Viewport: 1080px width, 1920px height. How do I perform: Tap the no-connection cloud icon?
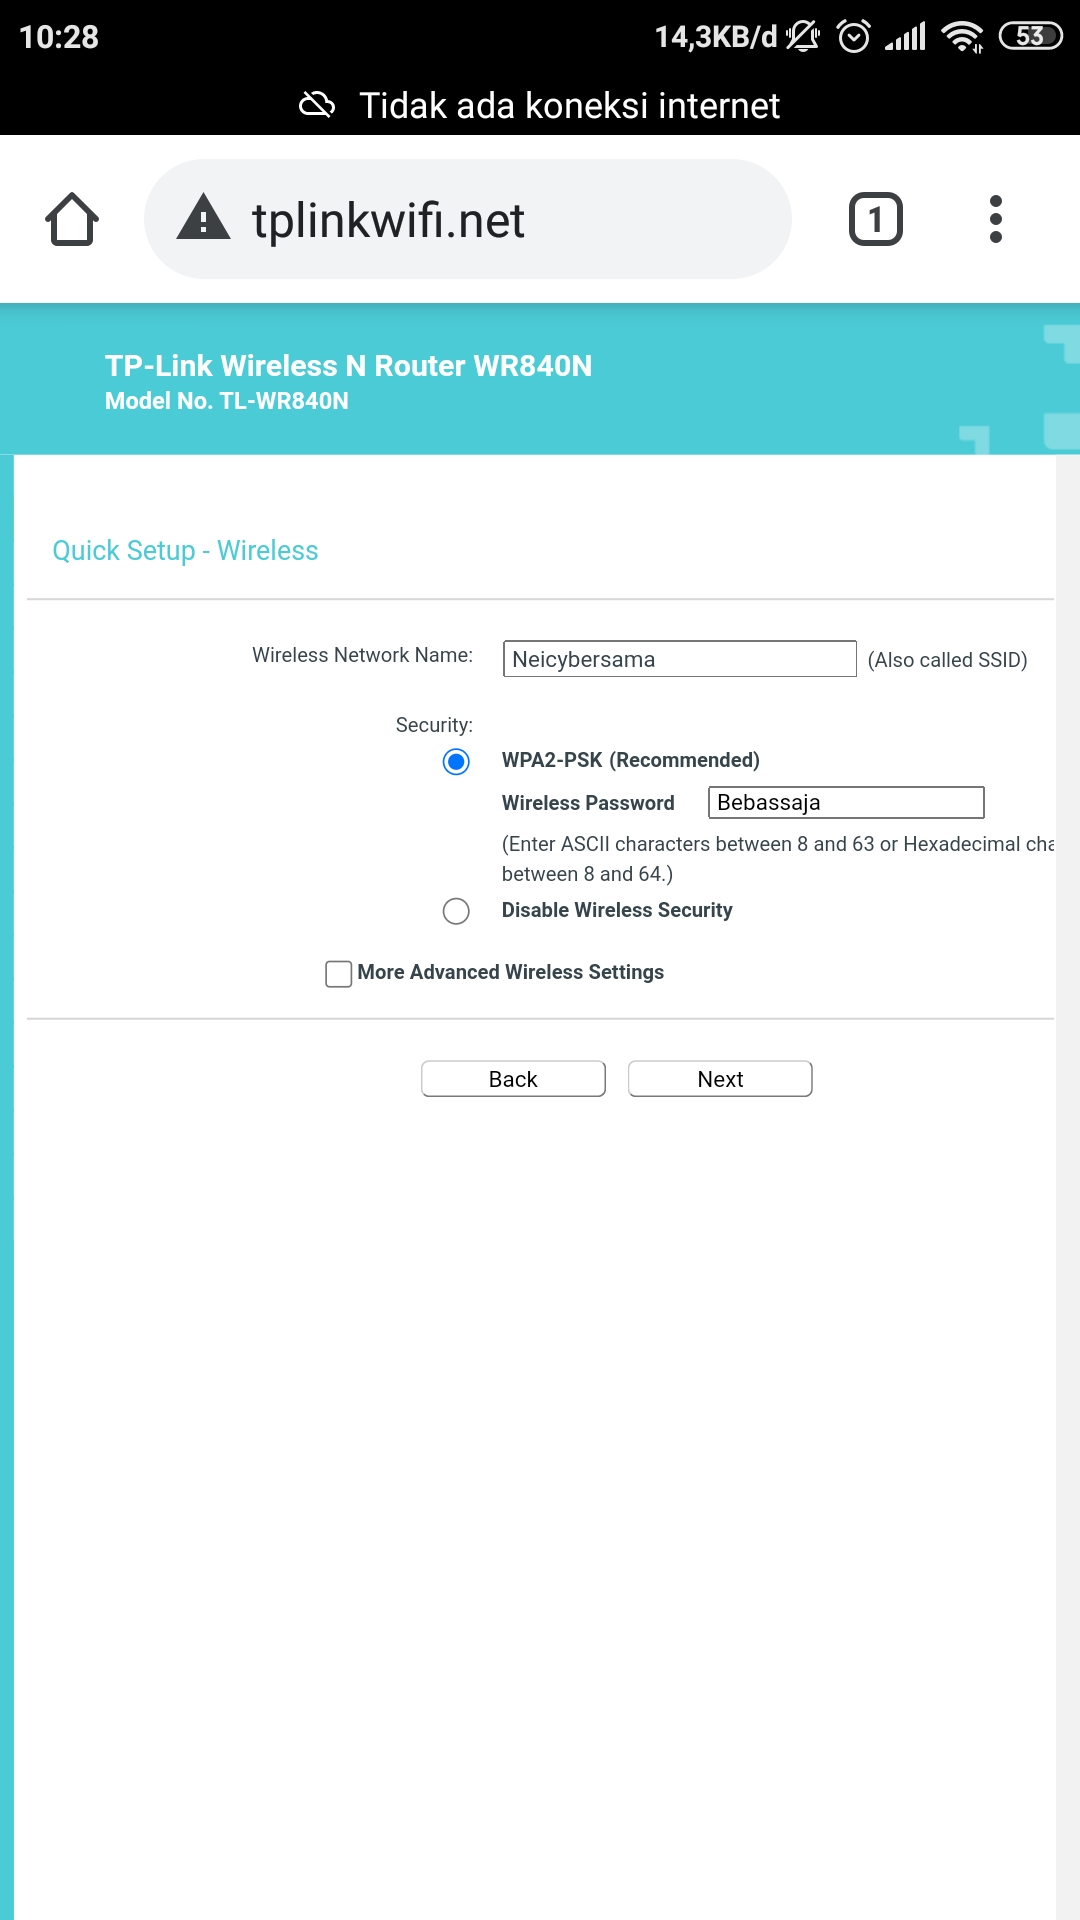click(x=317, y=105)
